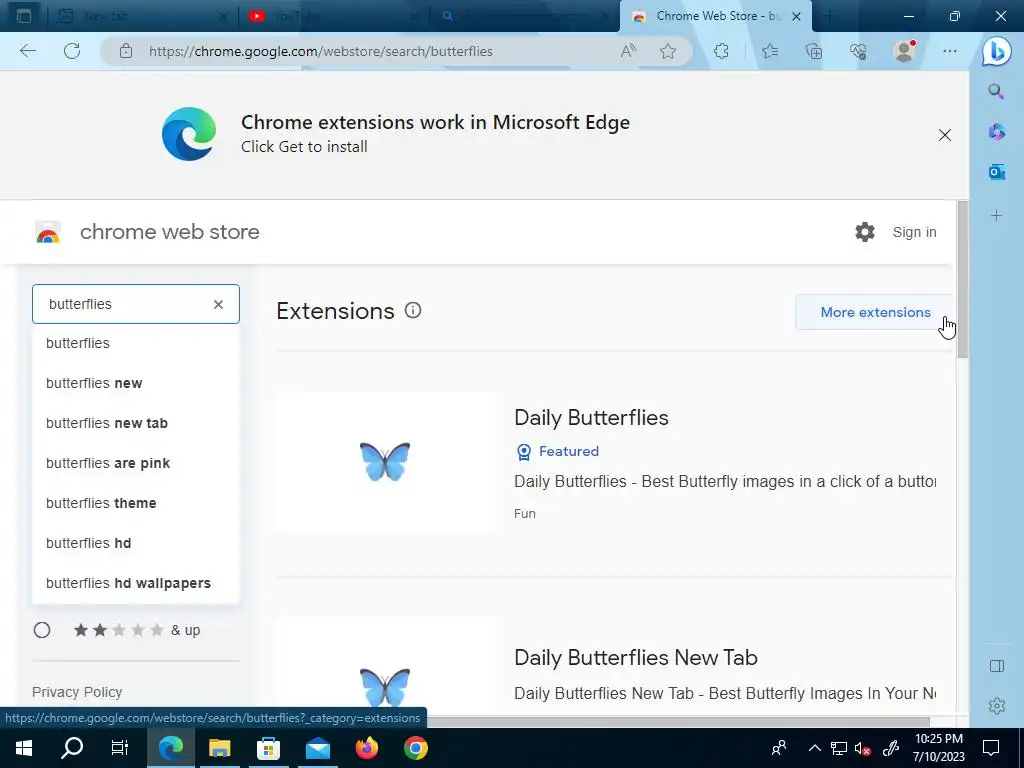
Task: Open Microsoft Store from taskbar
Action: tap(268, 748)
